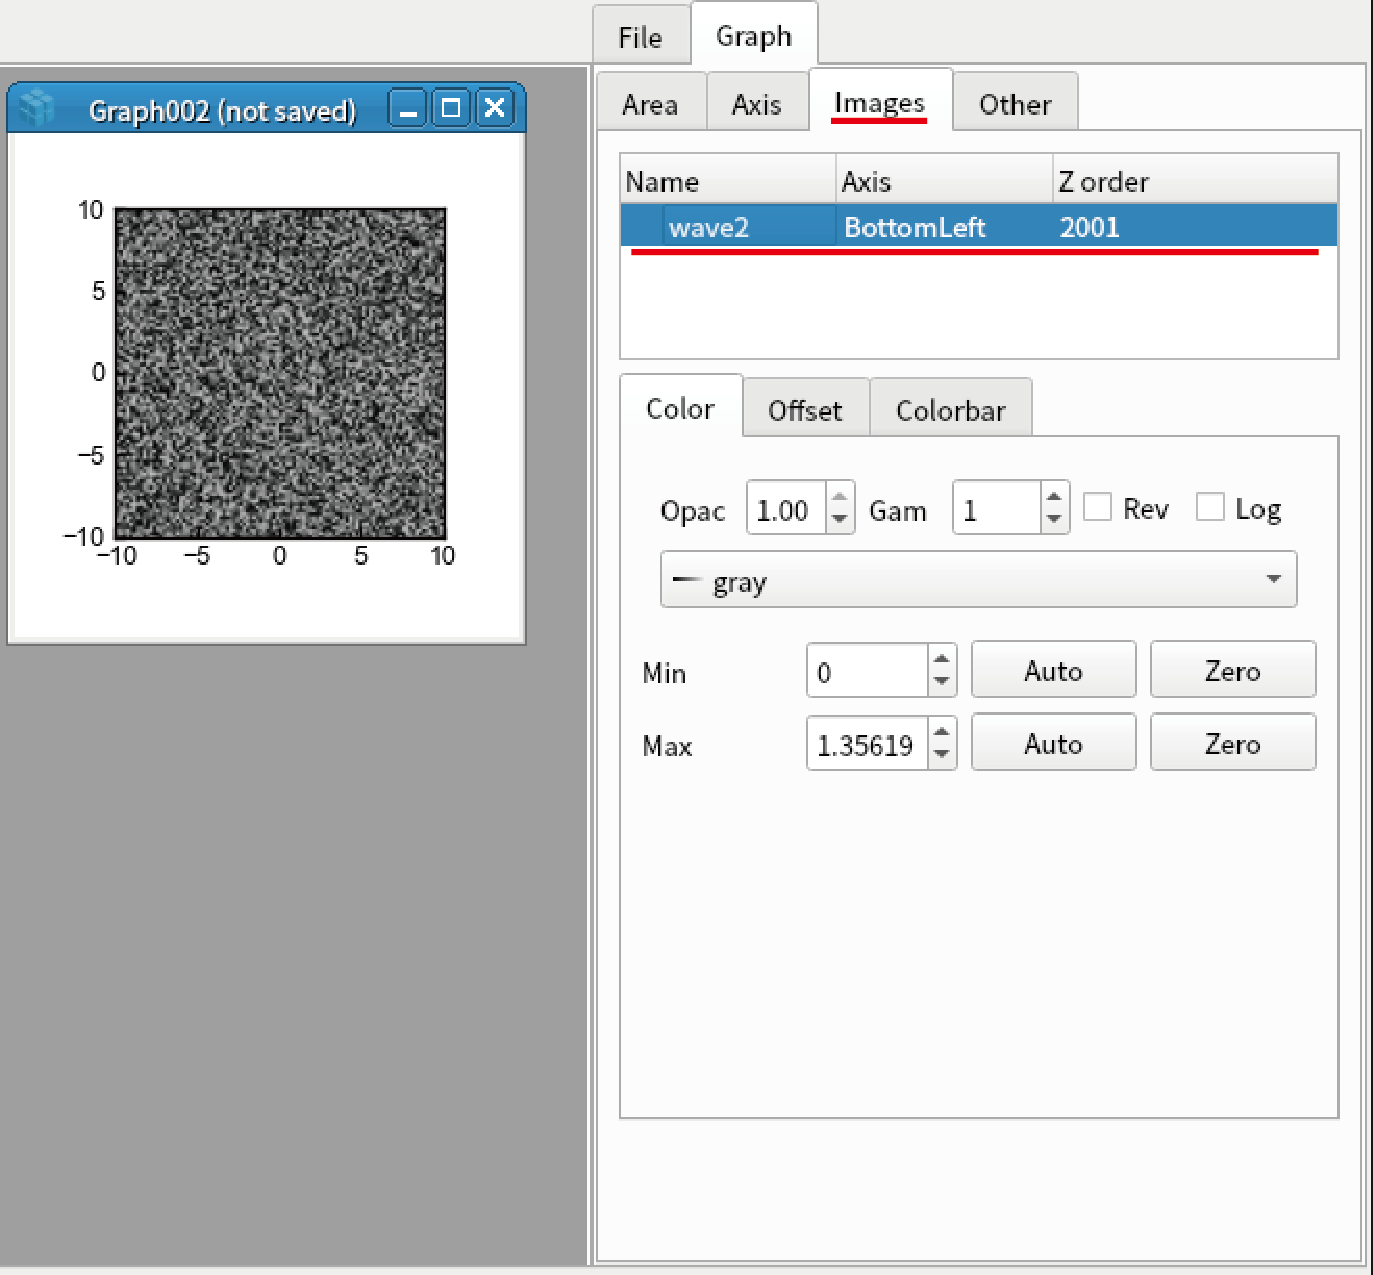
Task: Open the gray colormap dropdown
Action: coord(978,580)
